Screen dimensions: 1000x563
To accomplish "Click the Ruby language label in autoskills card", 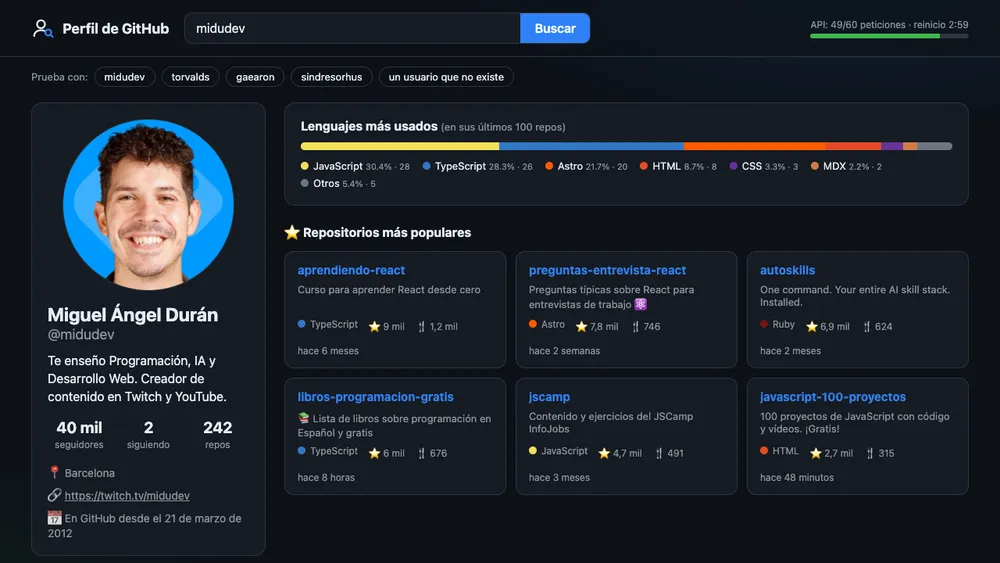I will pyautogui.click(x=783, y=325).
